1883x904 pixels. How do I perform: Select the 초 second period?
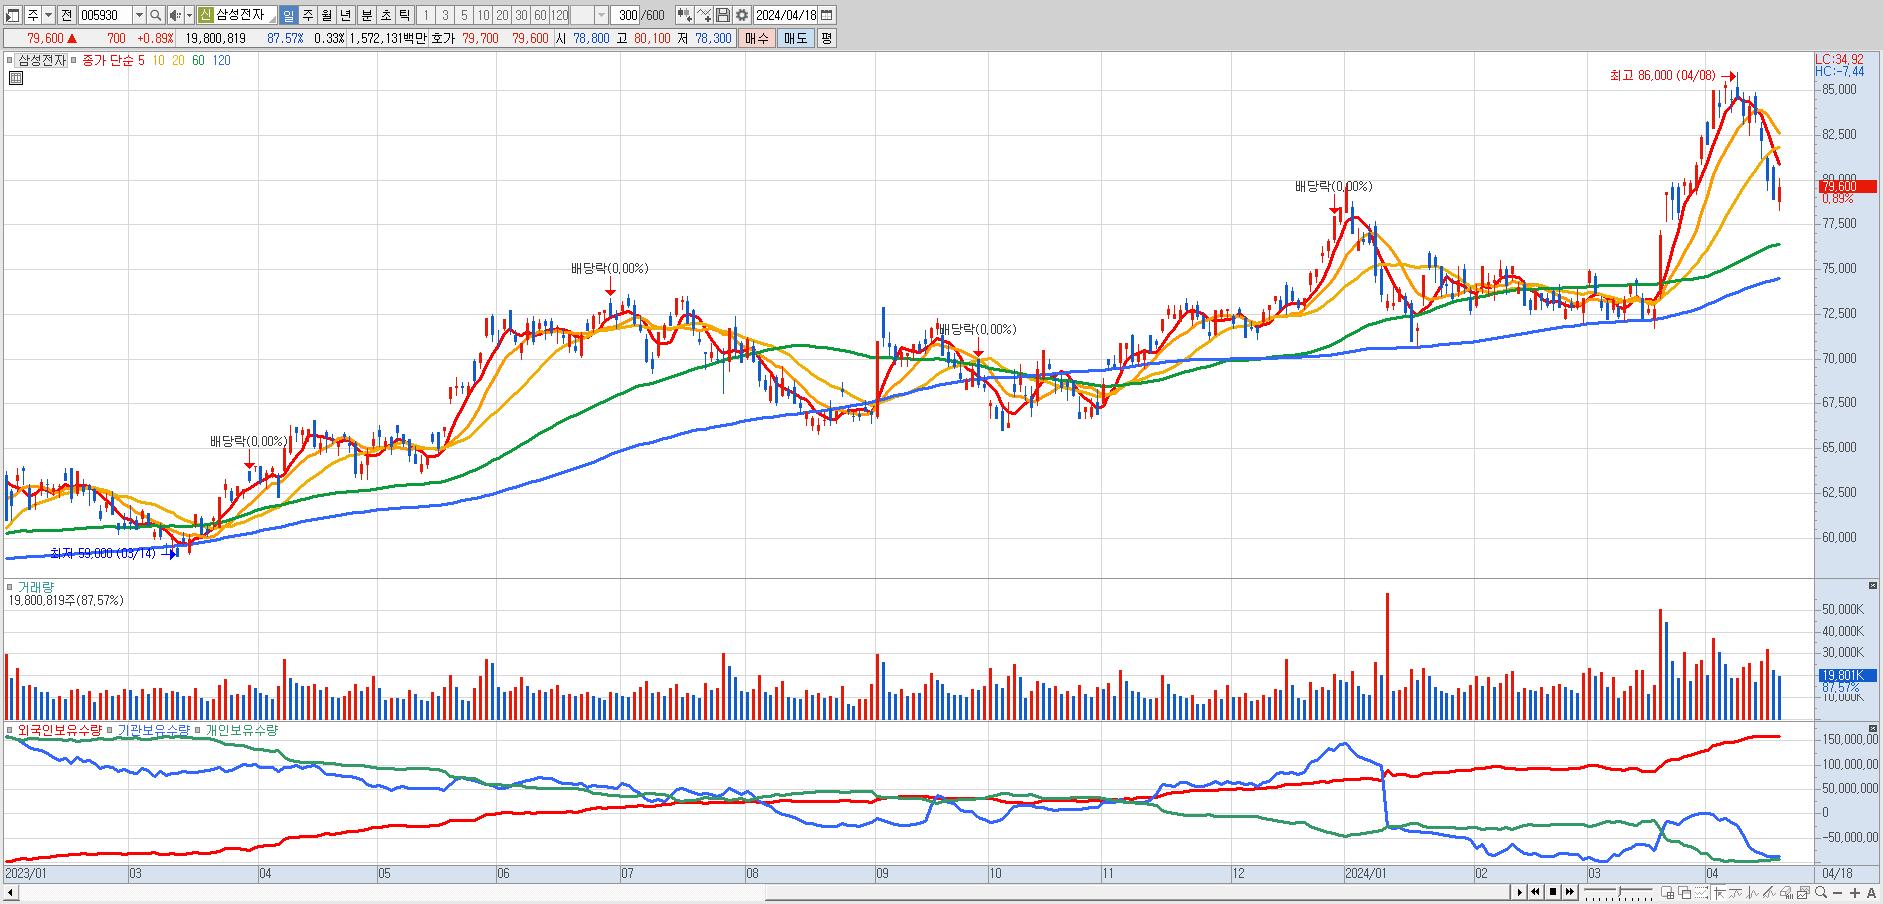pos(385,15)
